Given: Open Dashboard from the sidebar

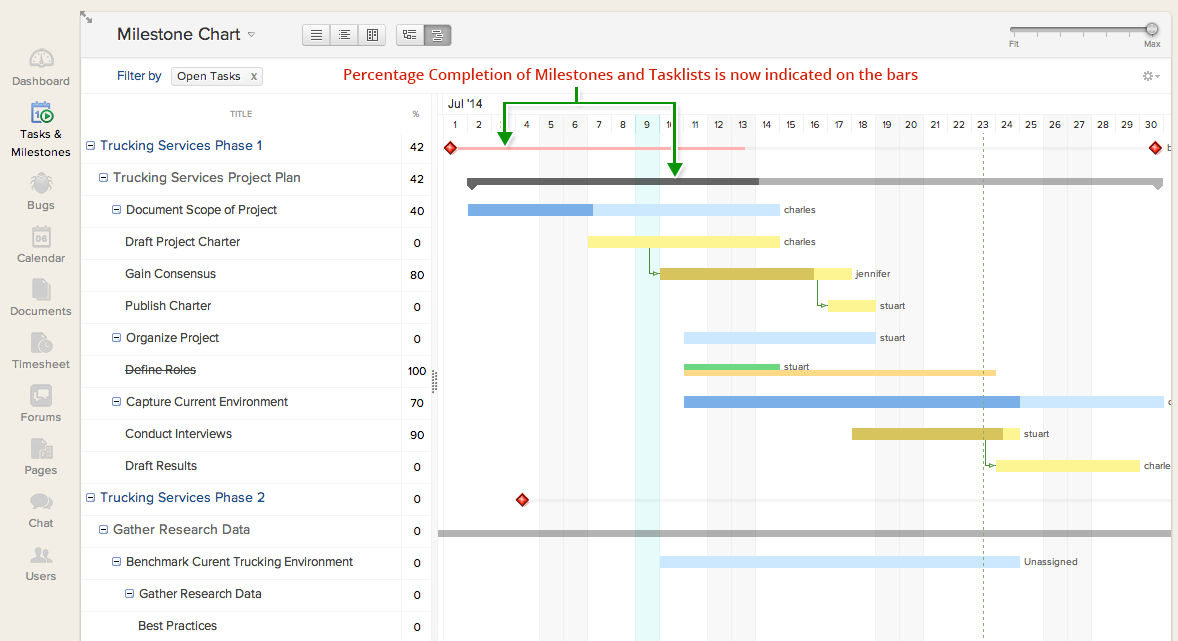Looking at the screenshot, I should pyautogui.click(x=41, y=66).
